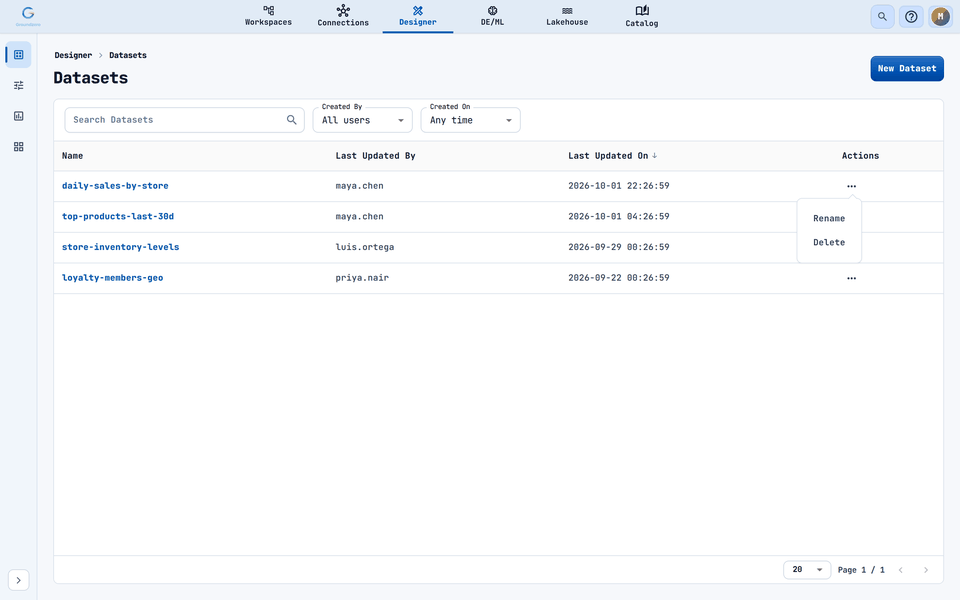960x600 pixels.
Task: Open the help question mark icon
Action: (911, 17)
